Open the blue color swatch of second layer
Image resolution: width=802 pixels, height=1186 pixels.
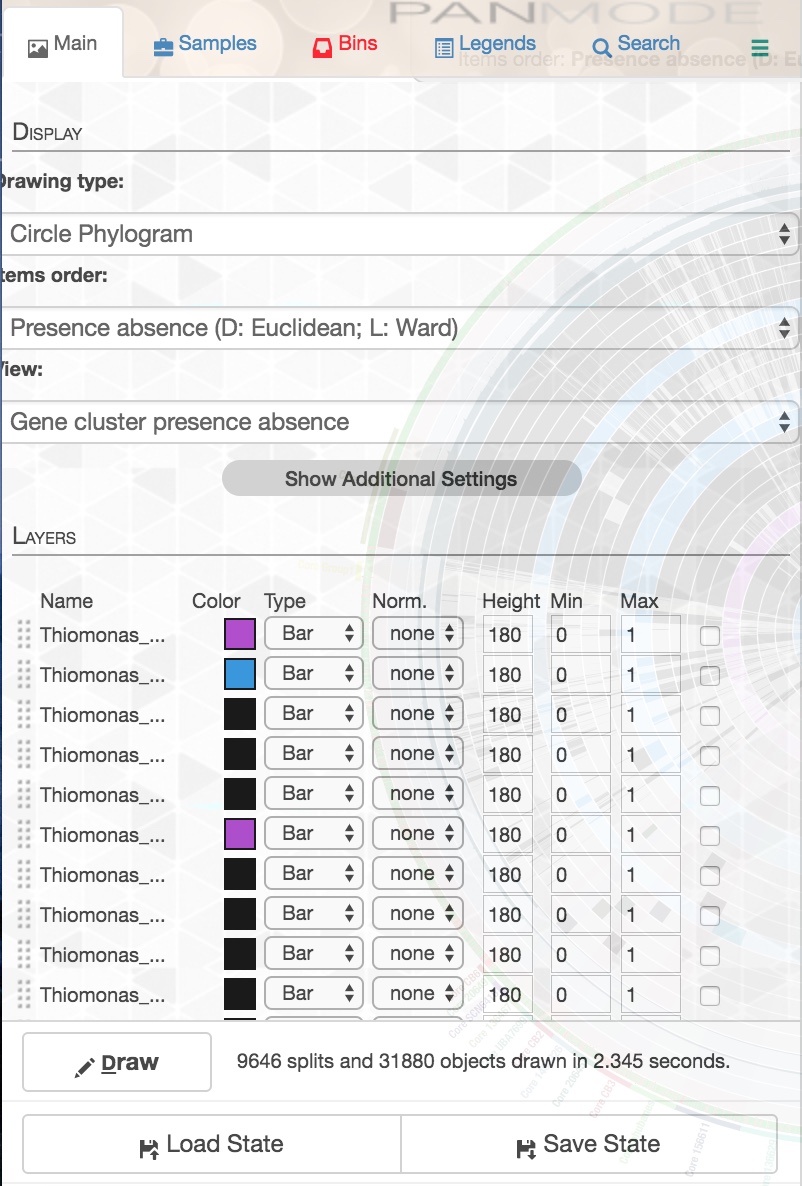[x=240, y=674]
